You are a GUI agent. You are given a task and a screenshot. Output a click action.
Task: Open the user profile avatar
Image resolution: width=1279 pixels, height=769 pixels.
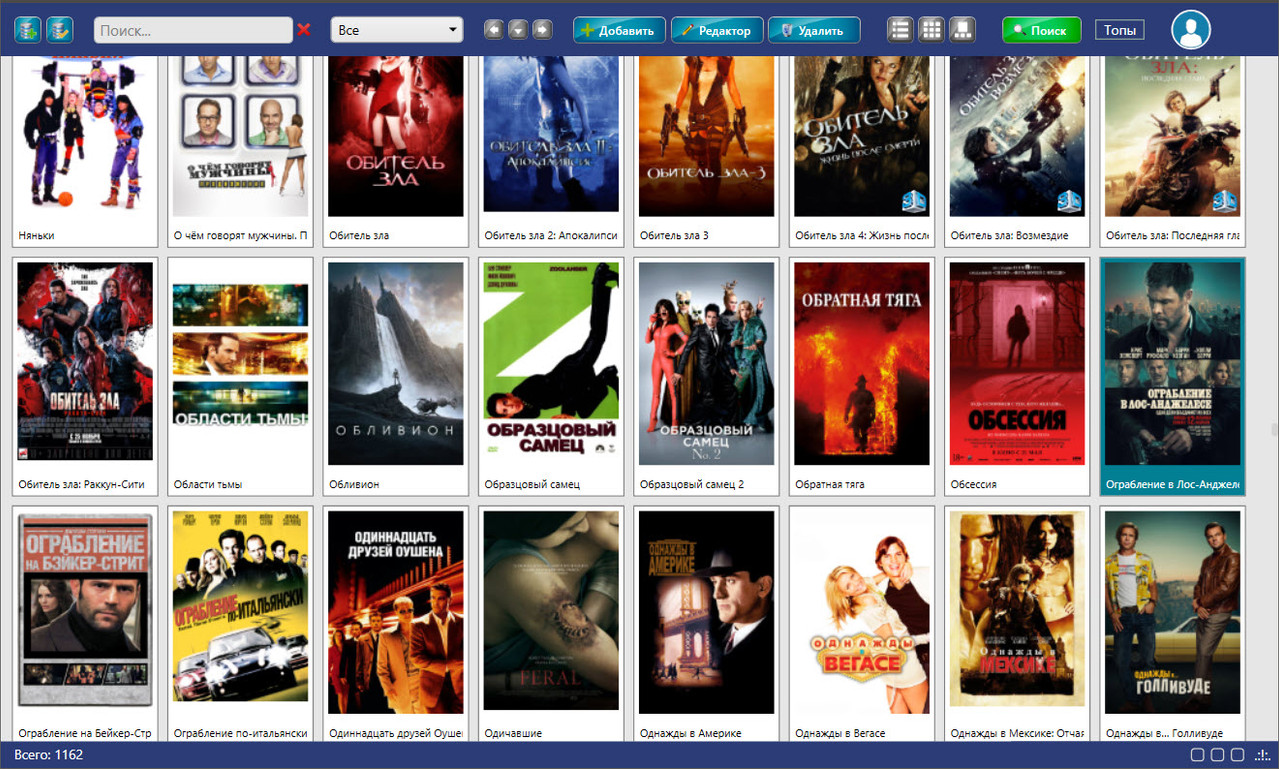tap(1190, 30)
